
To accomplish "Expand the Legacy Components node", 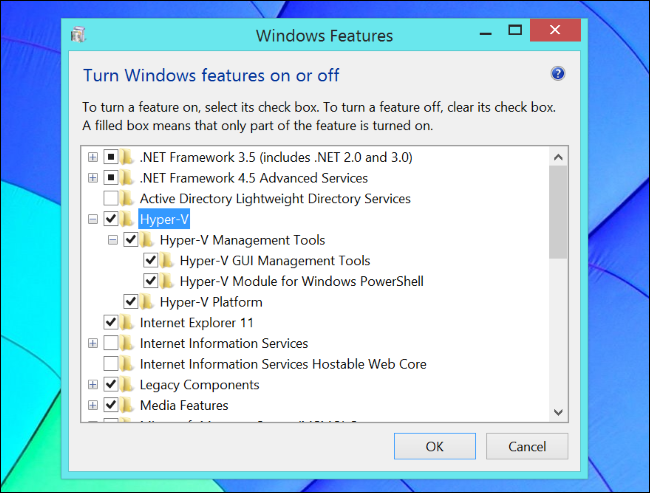I will [93, 385].
